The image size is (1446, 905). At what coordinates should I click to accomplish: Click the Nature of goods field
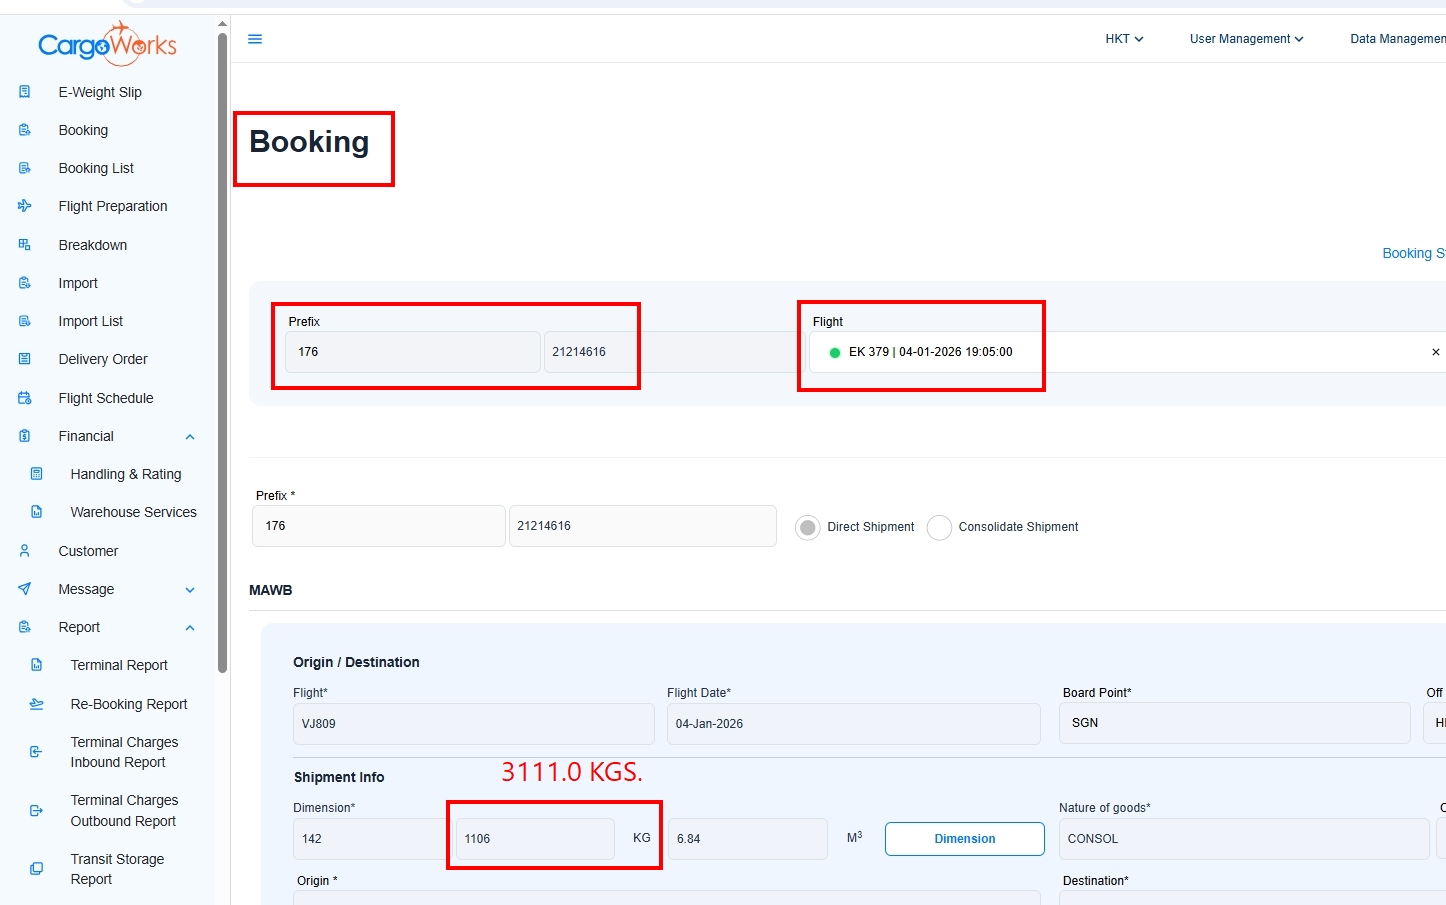coord(1243,839)
